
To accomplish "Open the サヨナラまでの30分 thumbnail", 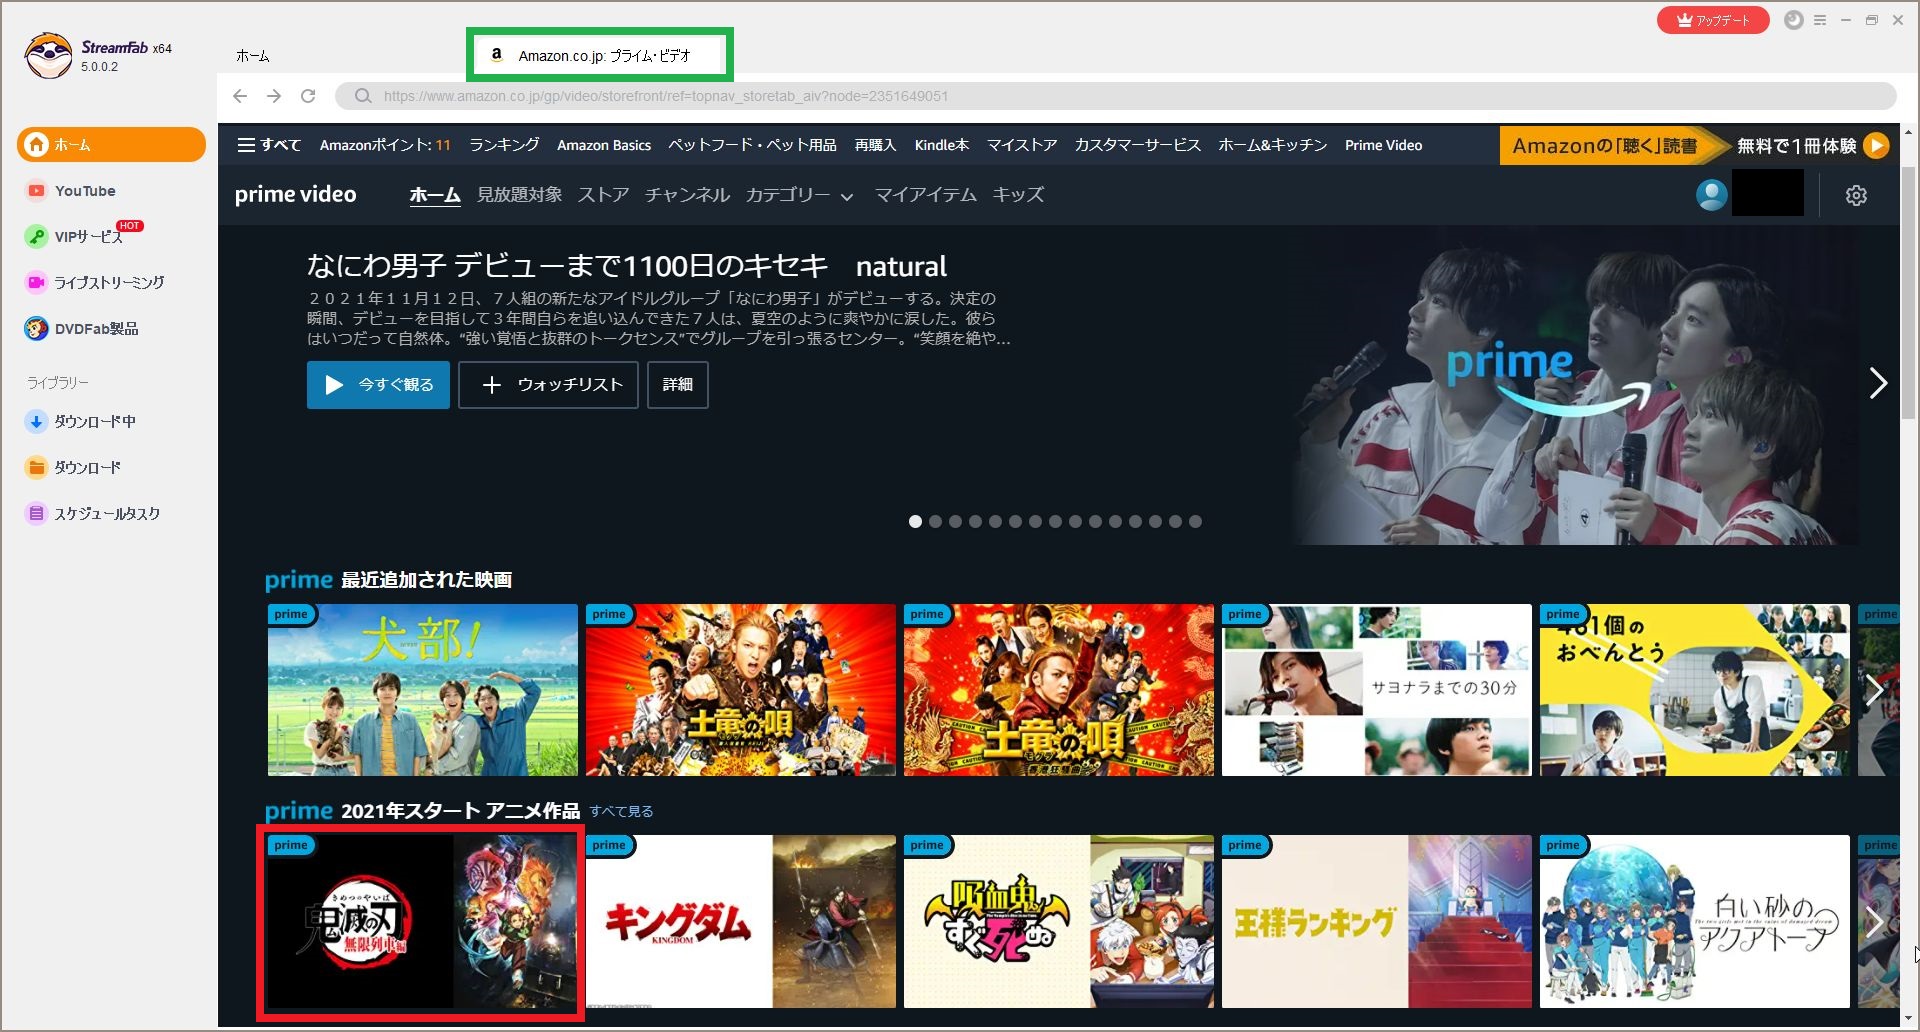I will 1377,690.
